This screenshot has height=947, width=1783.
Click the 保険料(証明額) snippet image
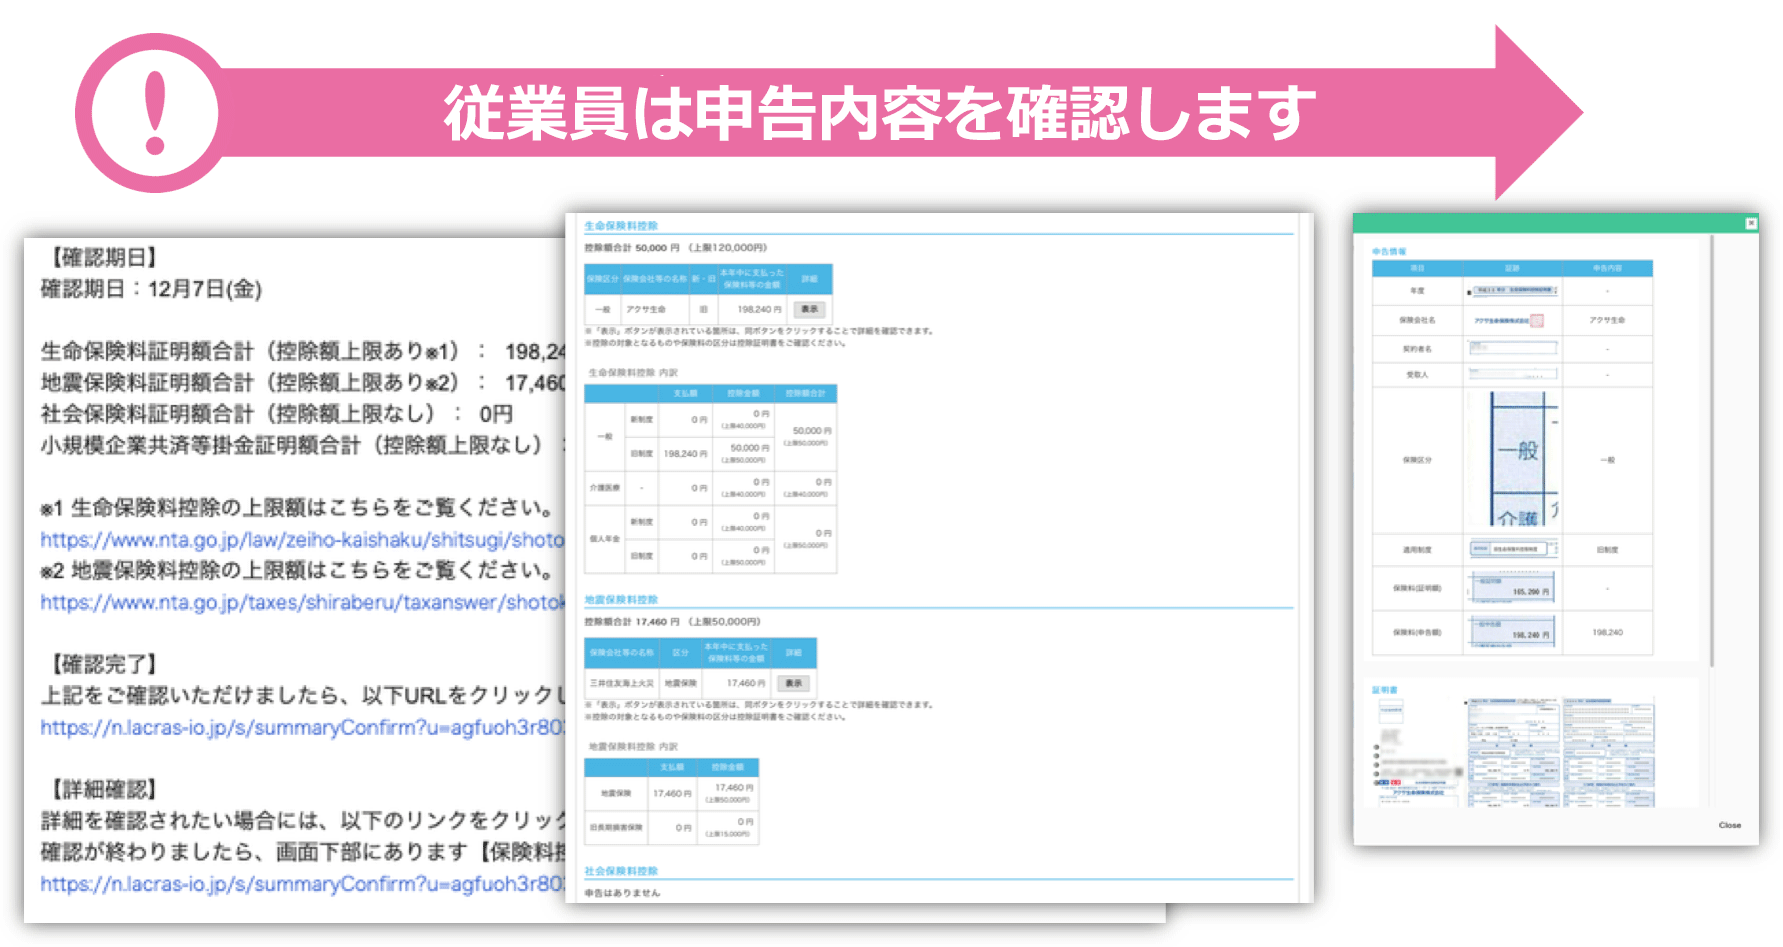click(1512, 588)
